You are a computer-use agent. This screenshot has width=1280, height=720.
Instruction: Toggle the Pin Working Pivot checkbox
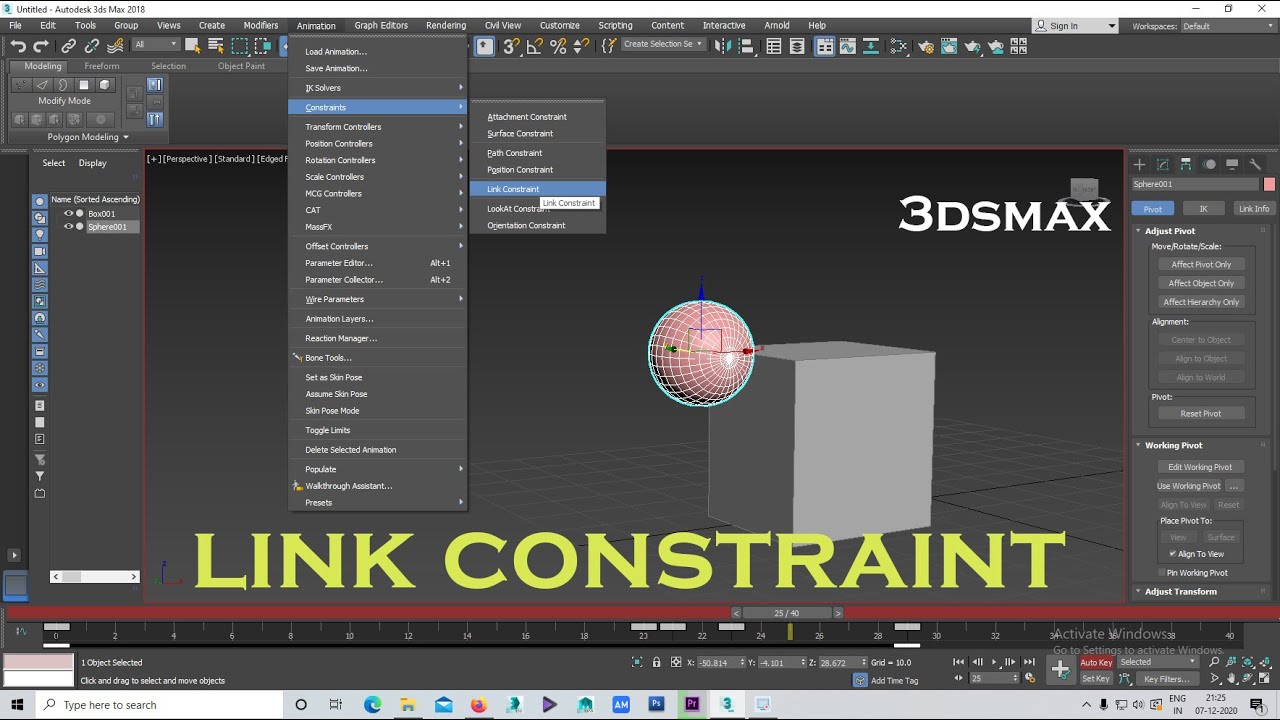click(1161, 573)
